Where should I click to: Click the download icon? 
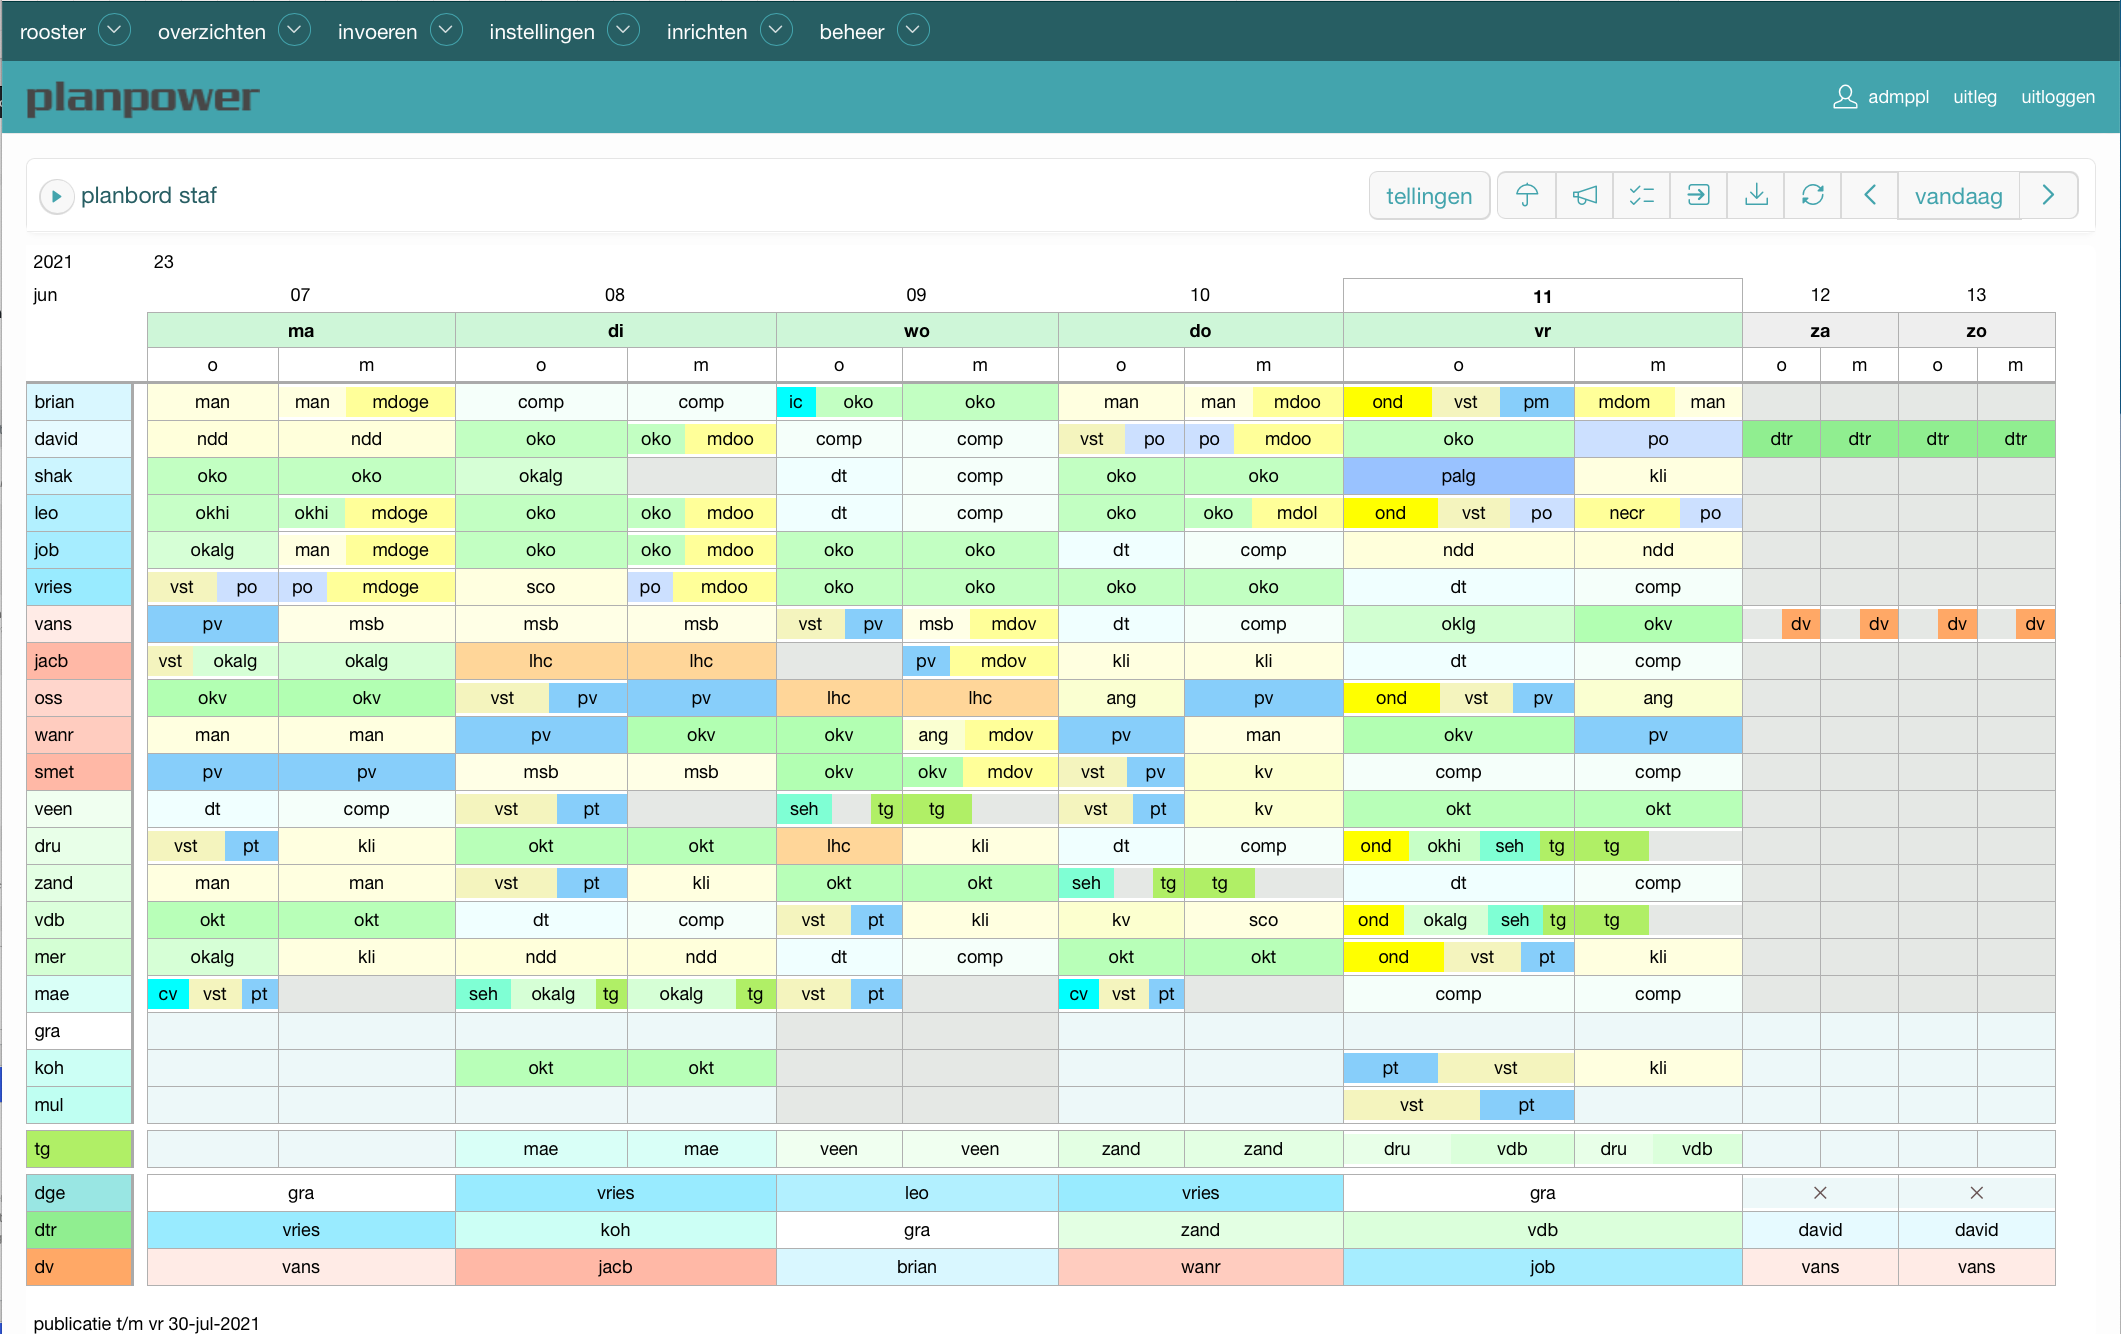[x=1756, y=195]
